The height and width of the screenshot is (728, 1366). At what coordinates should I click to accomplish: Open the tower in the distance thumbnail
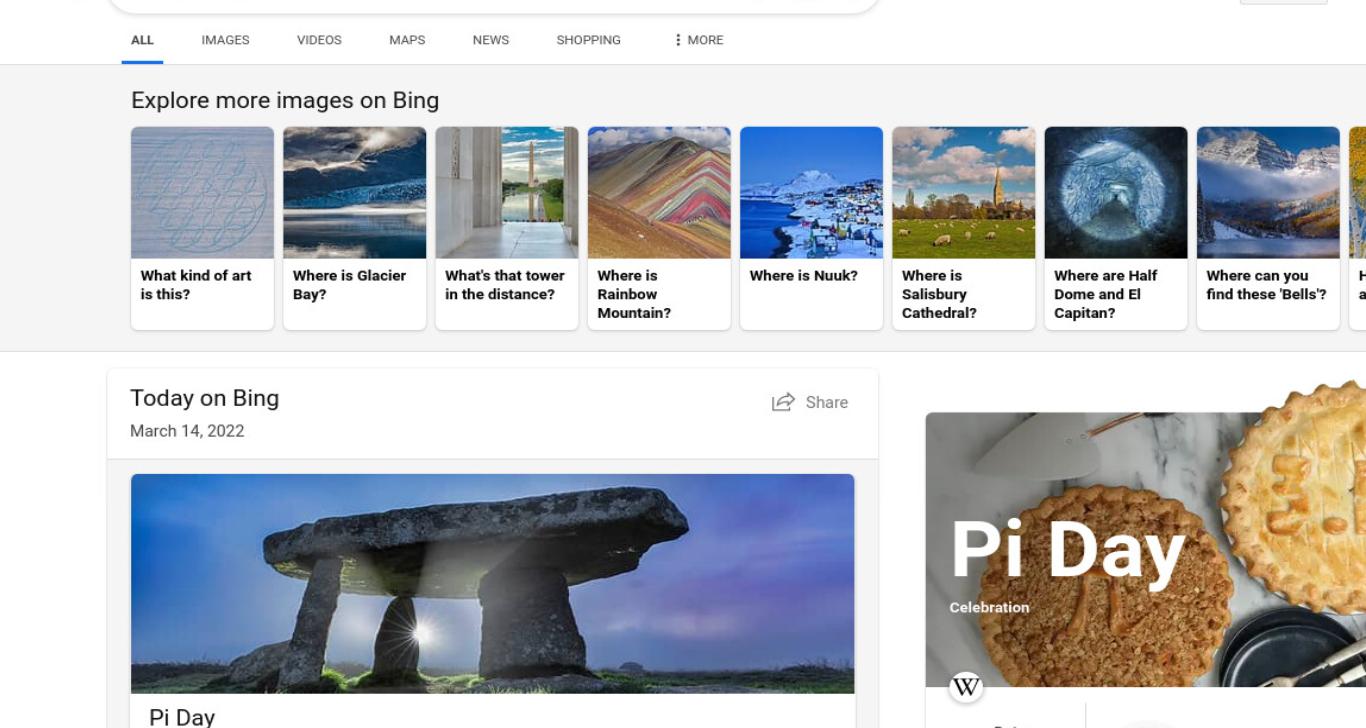click(x=507, y=192)
